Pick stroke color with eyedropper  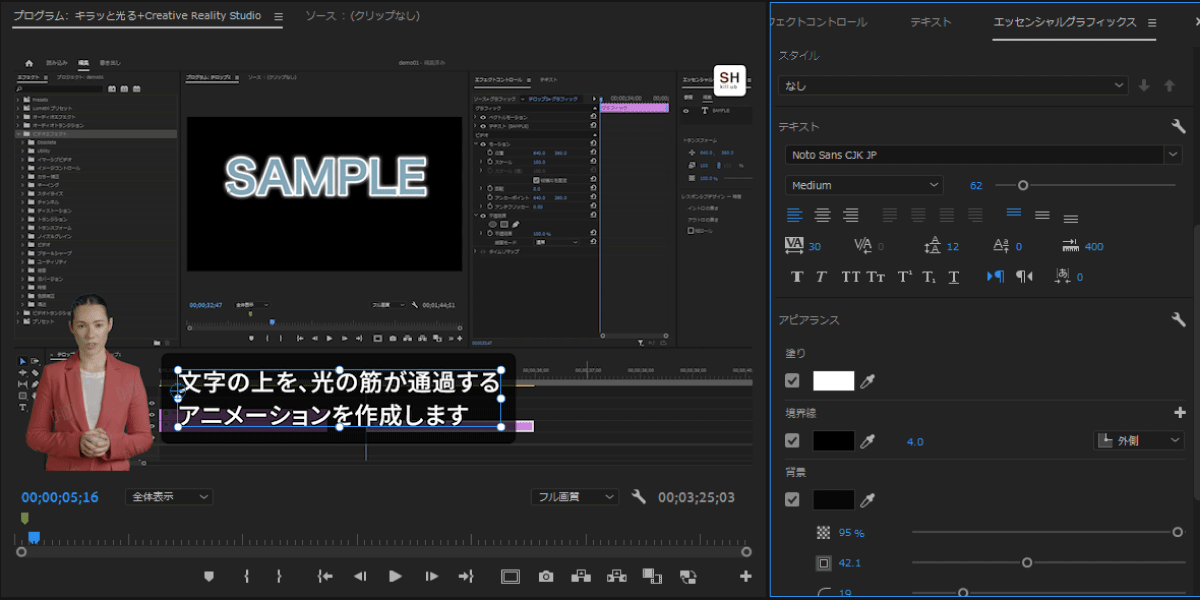(x=869, y=441)
